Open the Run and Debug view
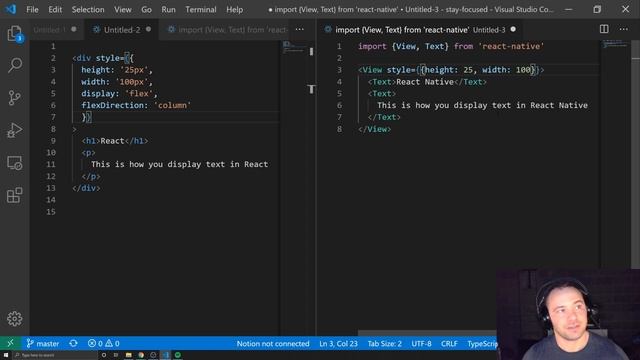640x360 pixels. coord(15,130)
